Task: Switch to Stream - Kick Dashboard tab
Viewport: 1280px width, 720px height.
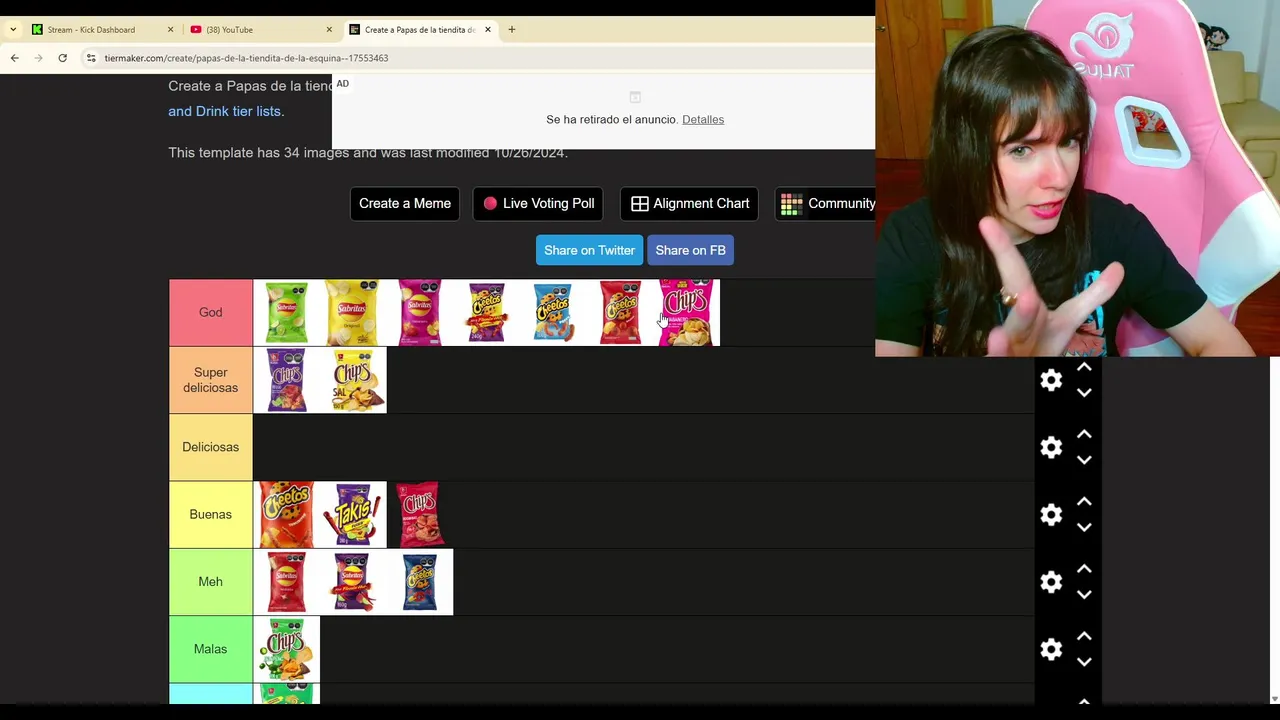Action: (x=100, y=30)
